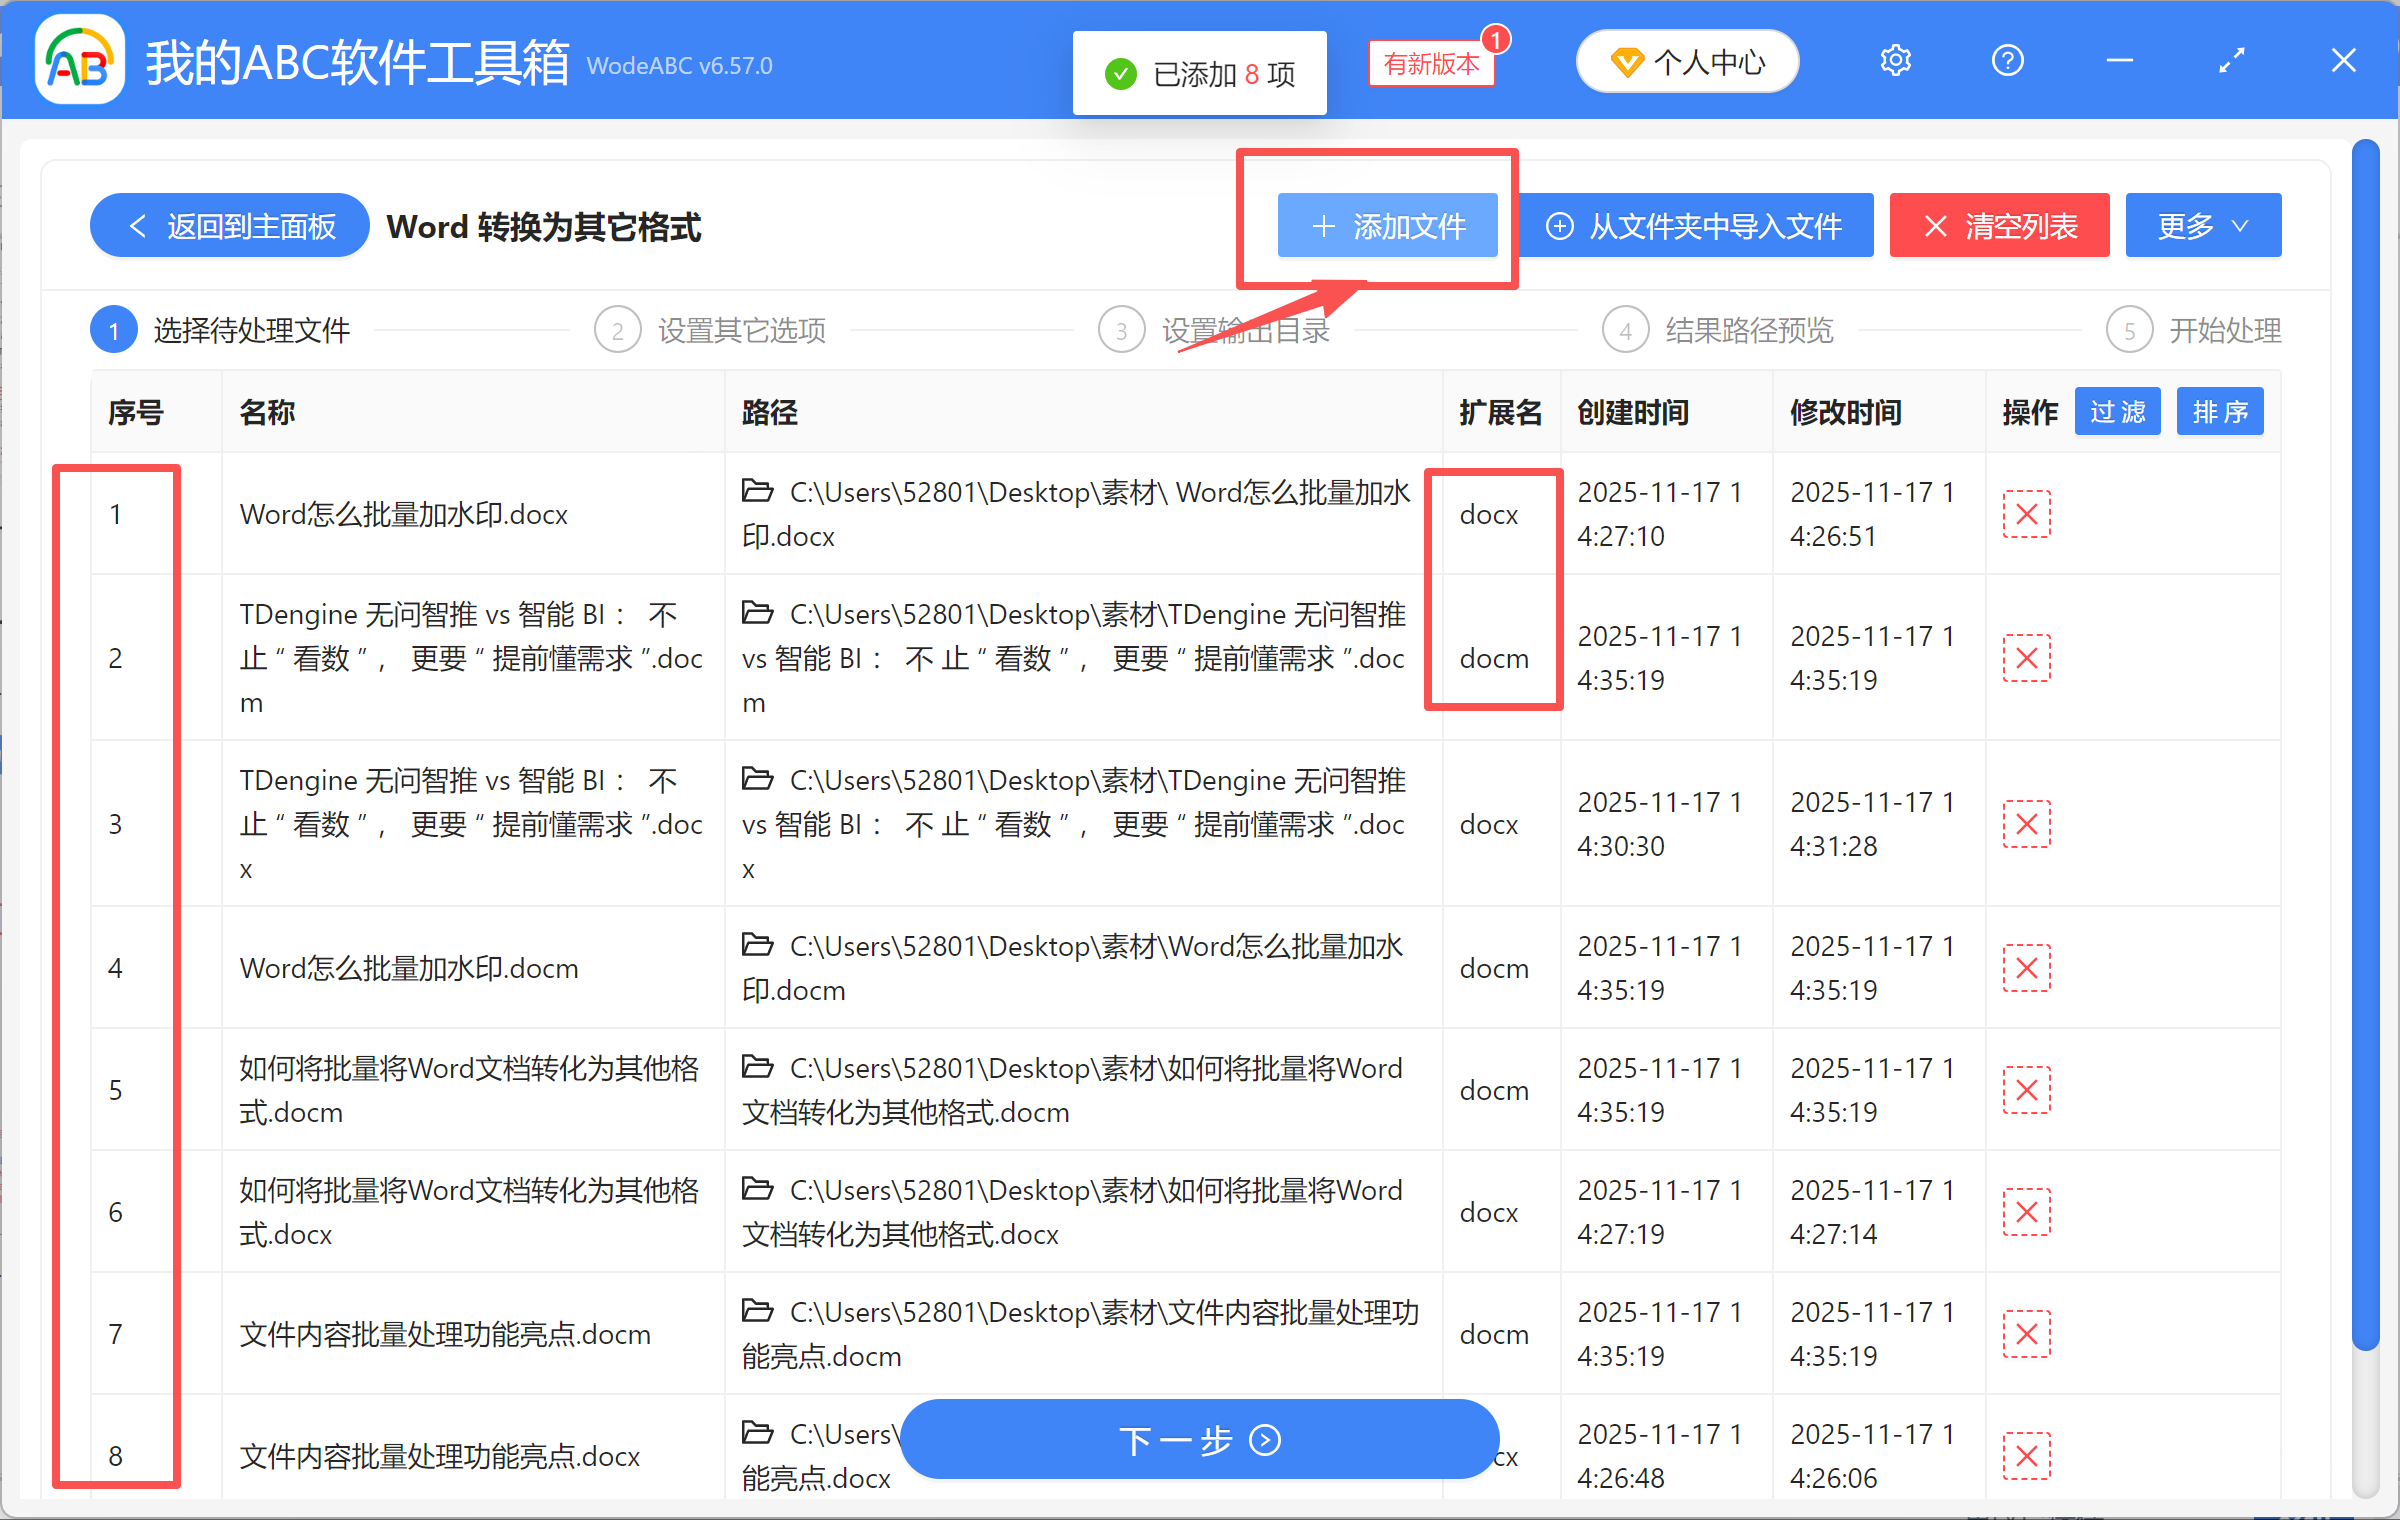
Task: Click the crown icon inside 个人中心
Action: (1628, 61)
